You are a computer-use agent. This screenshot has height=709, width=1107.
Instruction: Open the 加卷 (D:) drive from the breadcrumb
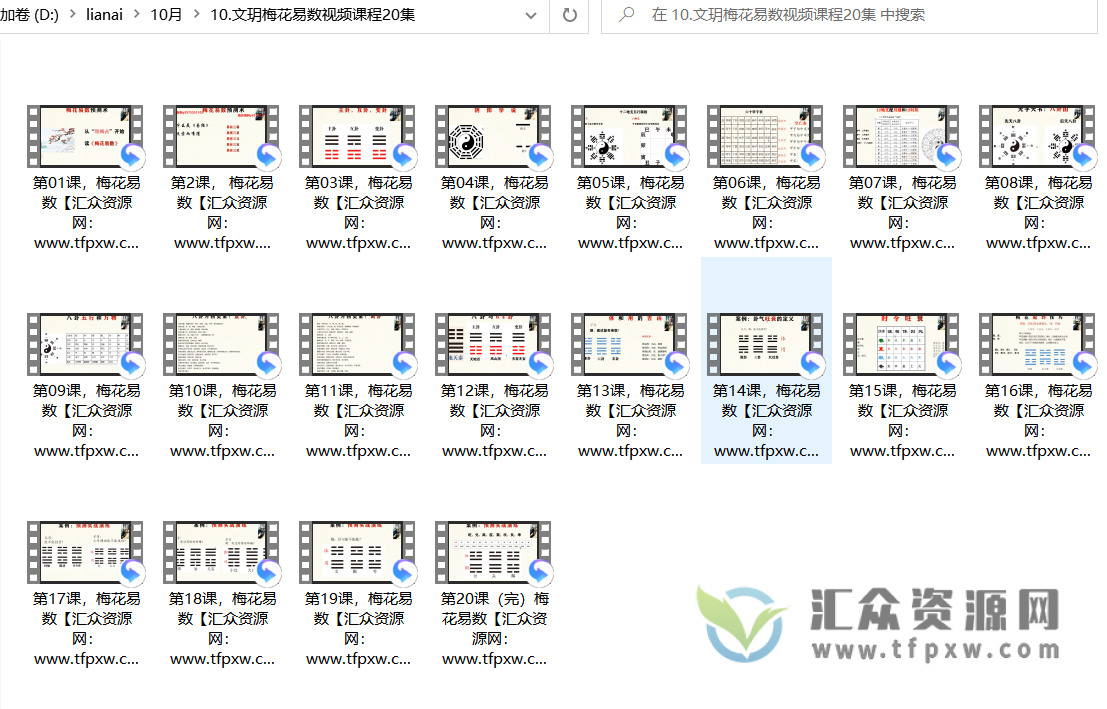click(x=30, y=15)
